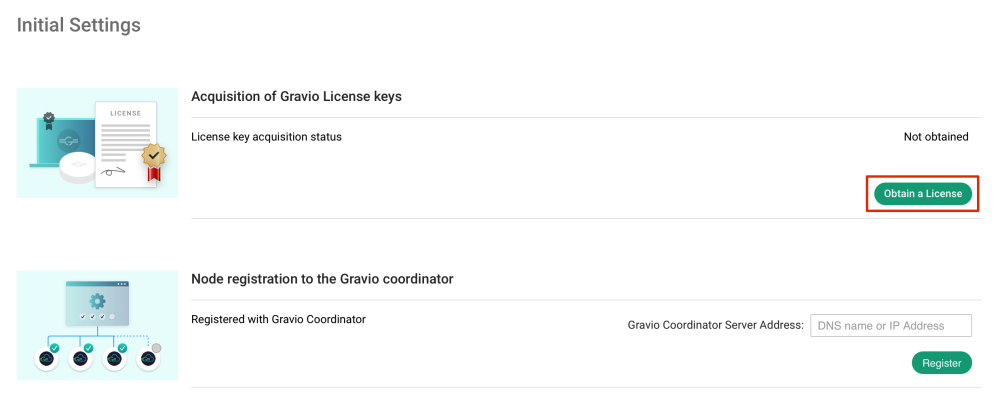The image size is (1000, 416).
Task: Click the Obtain a License button
Action: [x=922, y=193]
